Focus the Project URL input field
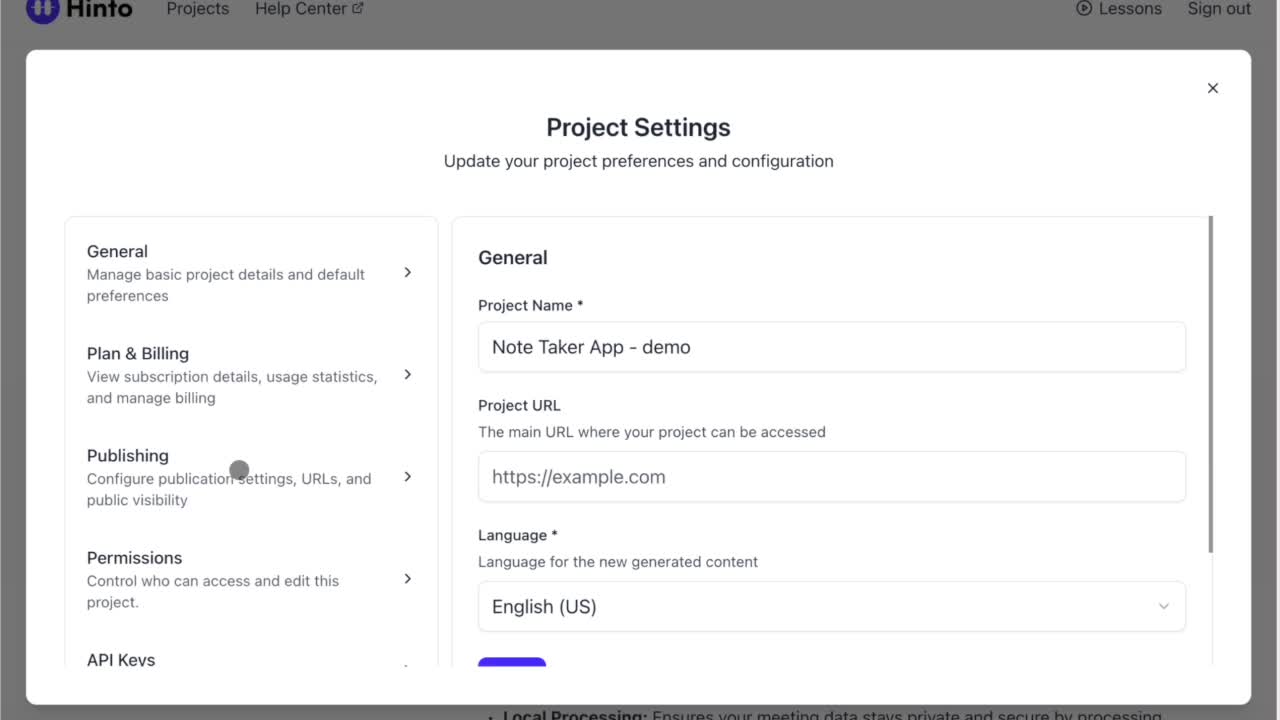This screenshot has width=1280, height=720. pyautogui.click(x=831, y=477)
